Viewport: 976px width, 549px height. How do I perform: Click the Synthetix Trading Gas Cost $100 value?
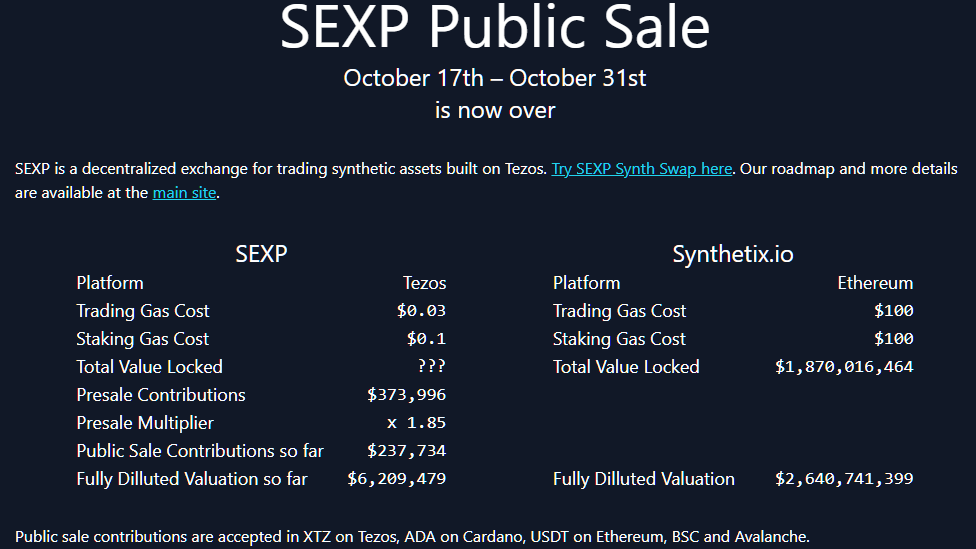[894, 311]
